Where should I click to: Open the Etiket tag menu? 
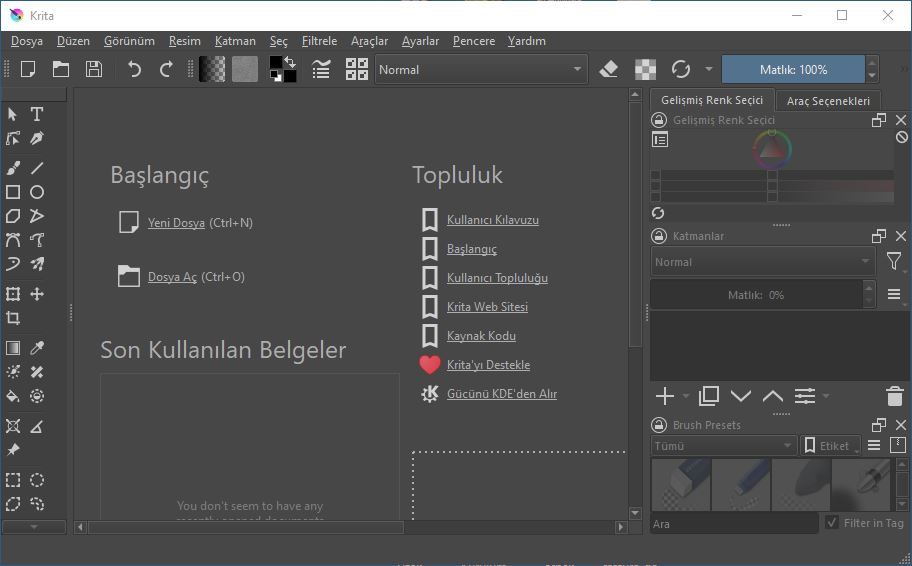pos(830,446)
